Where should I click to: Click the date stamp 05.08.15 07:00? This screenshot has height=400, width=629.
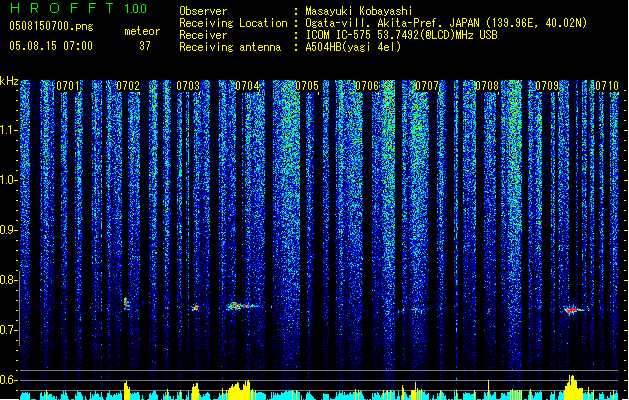51,46
